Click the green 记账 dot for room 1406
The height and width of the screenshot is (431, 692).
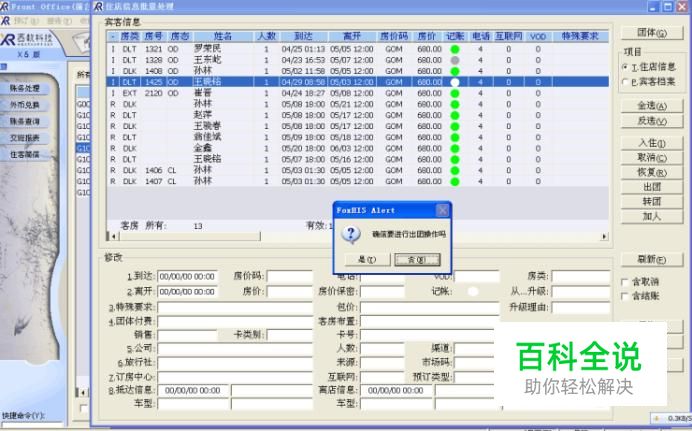455,170
